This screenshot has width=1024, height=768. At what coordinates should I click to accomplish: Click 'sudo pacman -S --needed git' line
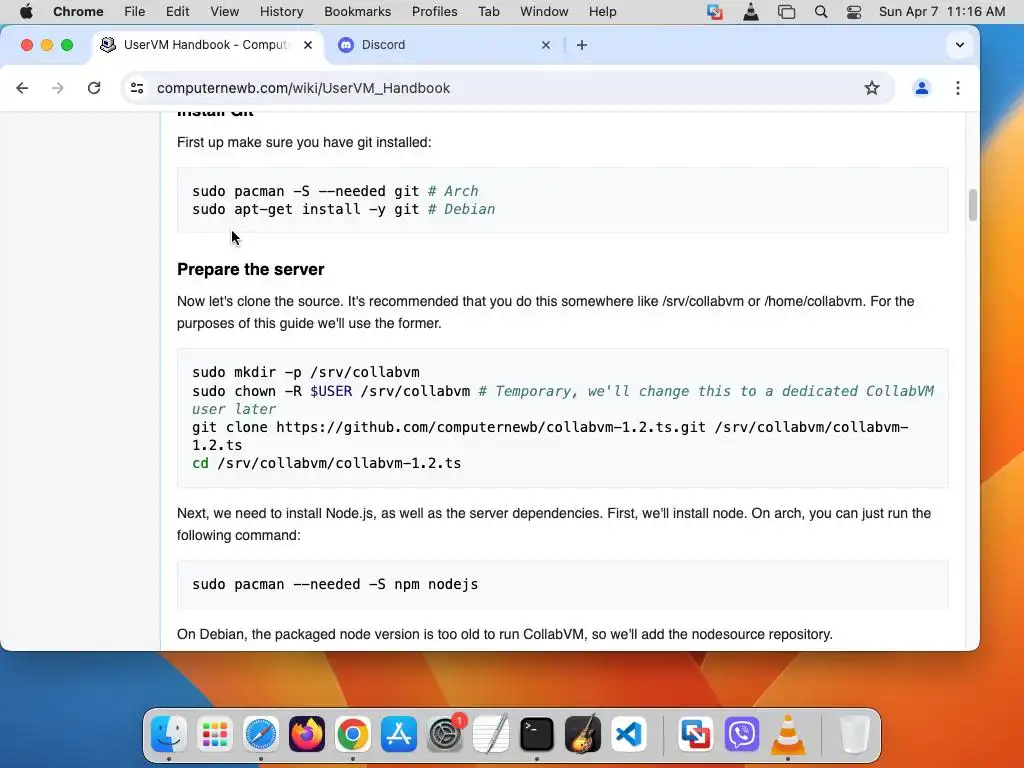335,191
